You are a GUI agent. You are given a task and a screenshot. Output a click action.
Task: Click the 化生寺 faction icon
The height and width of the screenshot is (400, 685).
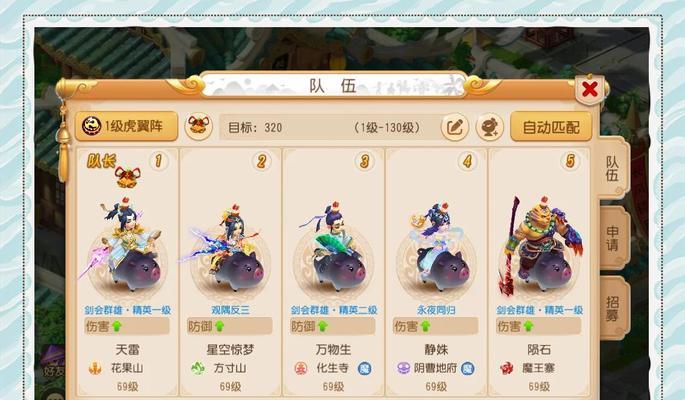tap(301, 369)
